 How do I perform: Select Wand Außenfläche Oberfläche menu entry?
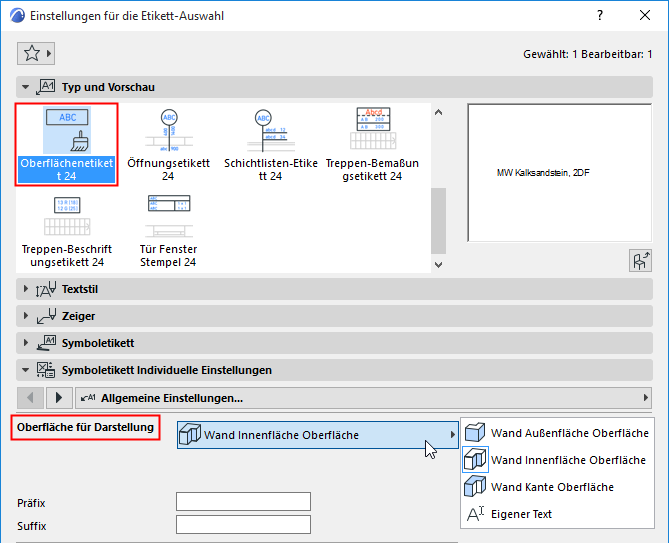tap(557, 433)
